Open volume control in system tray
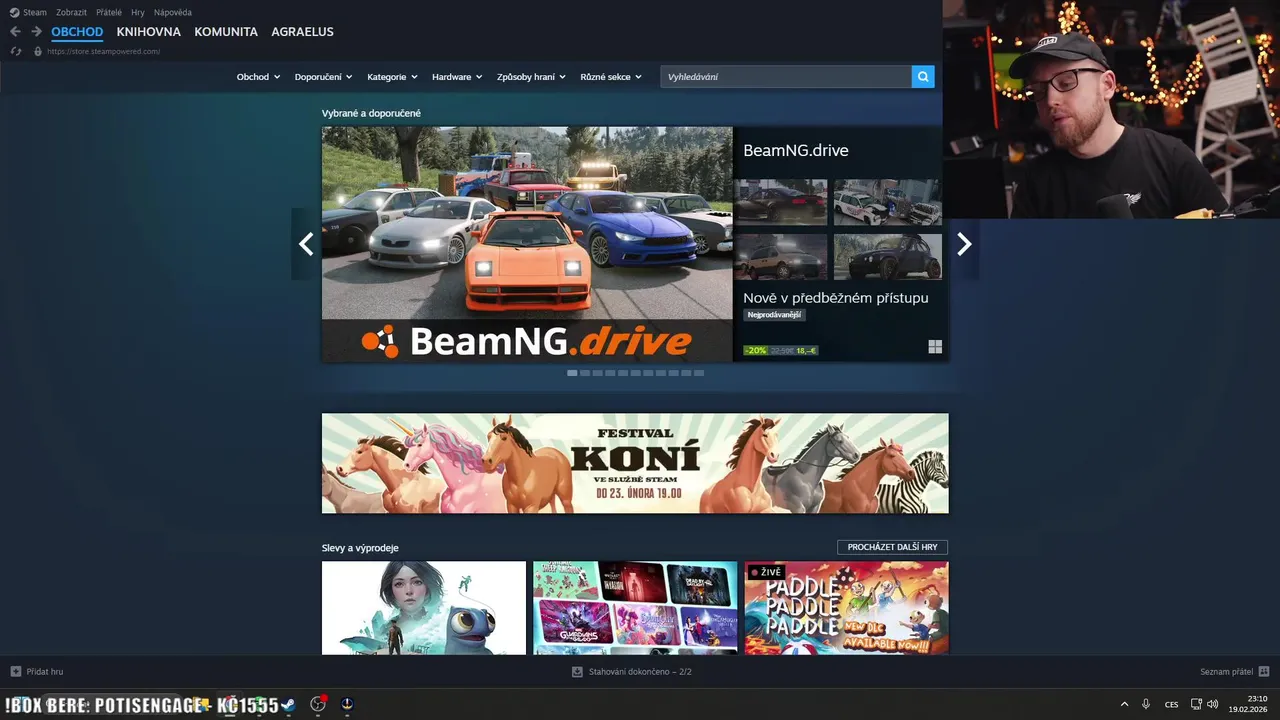The width and height of the screenshot is (1280, 720). [1212, 704]
